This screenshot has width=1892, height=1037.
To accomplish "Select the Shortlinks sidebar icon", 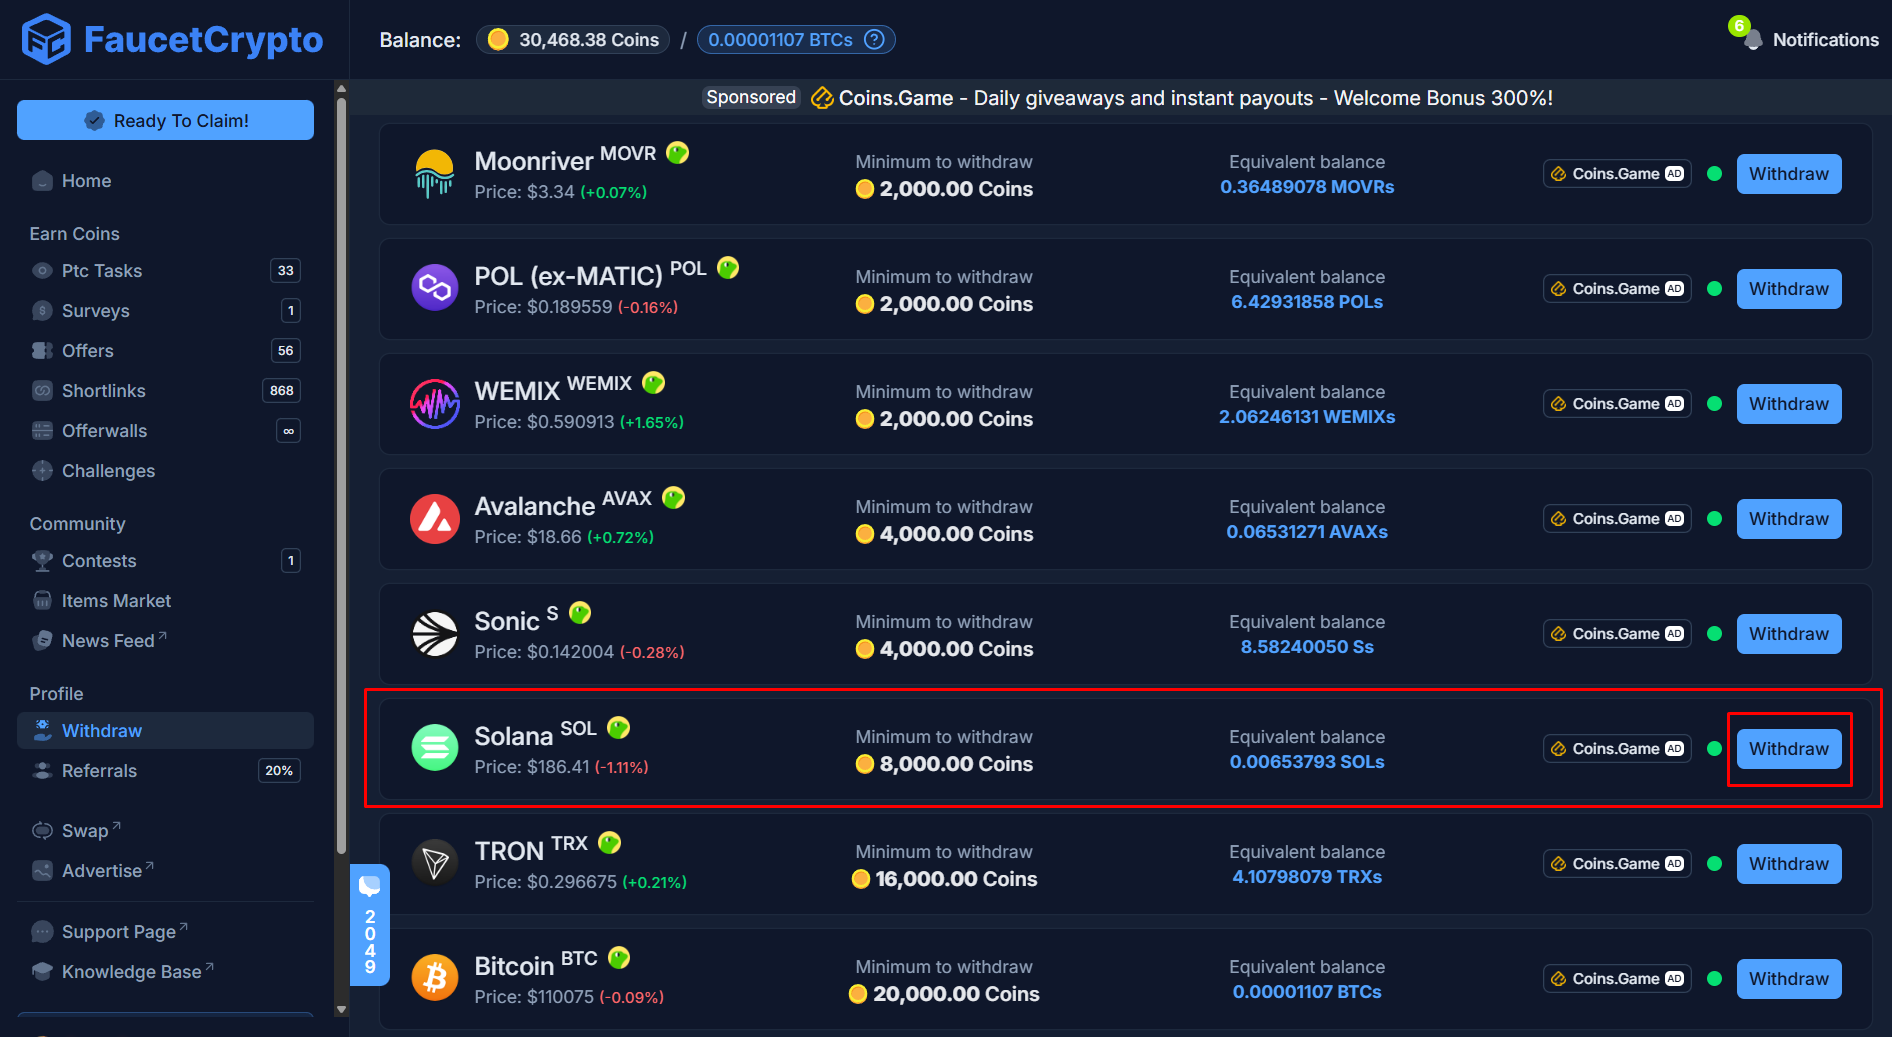I will pos(42,390).
